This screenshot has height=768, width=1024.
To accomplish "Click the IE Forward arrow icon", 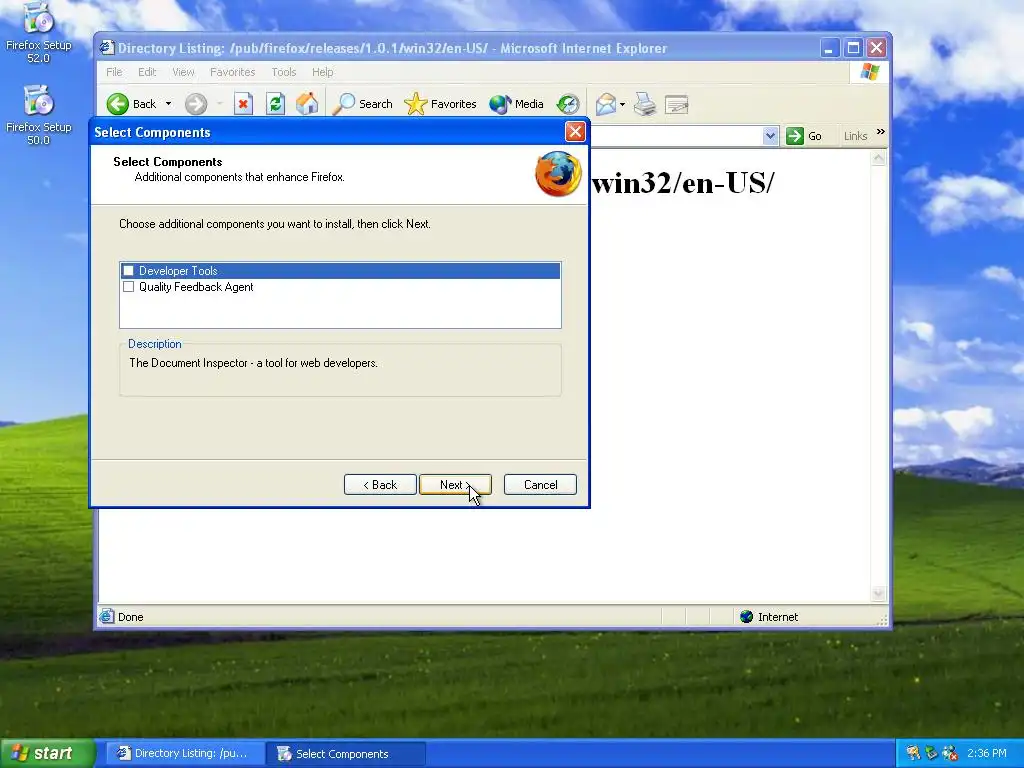I will coord(195,104).
